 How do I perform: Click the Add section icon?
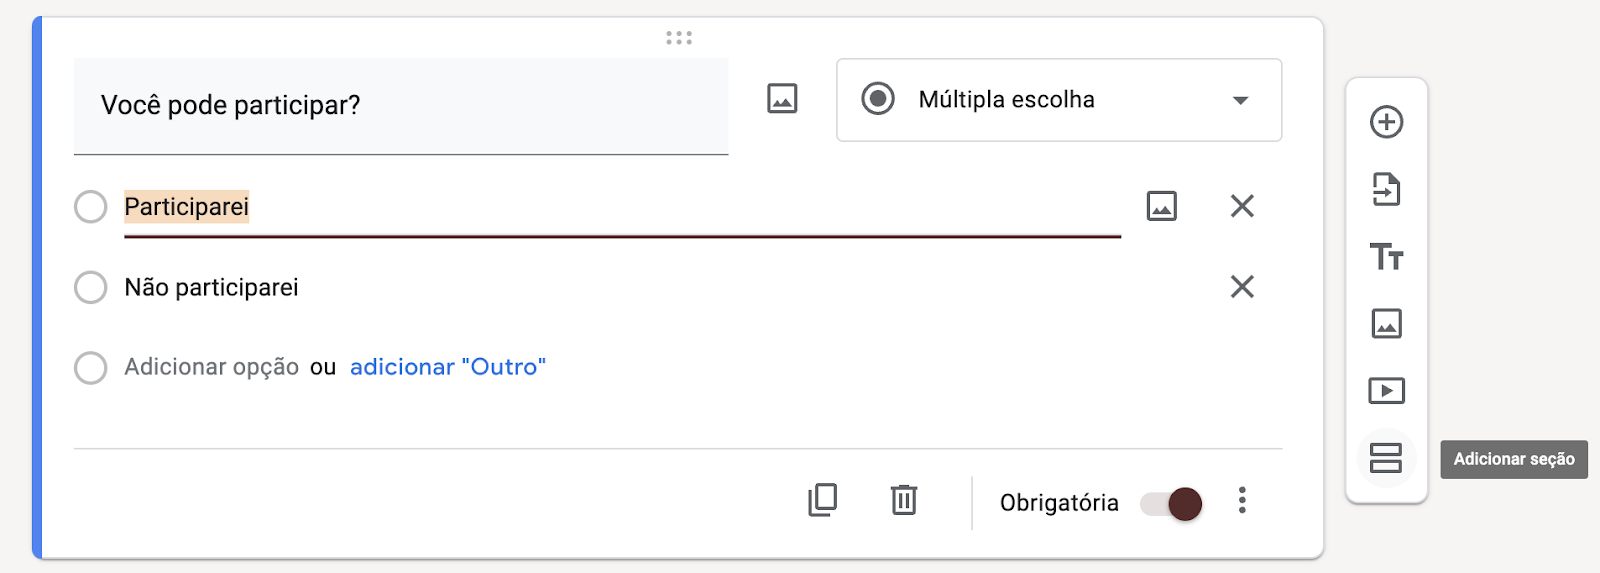[1386, 458]
